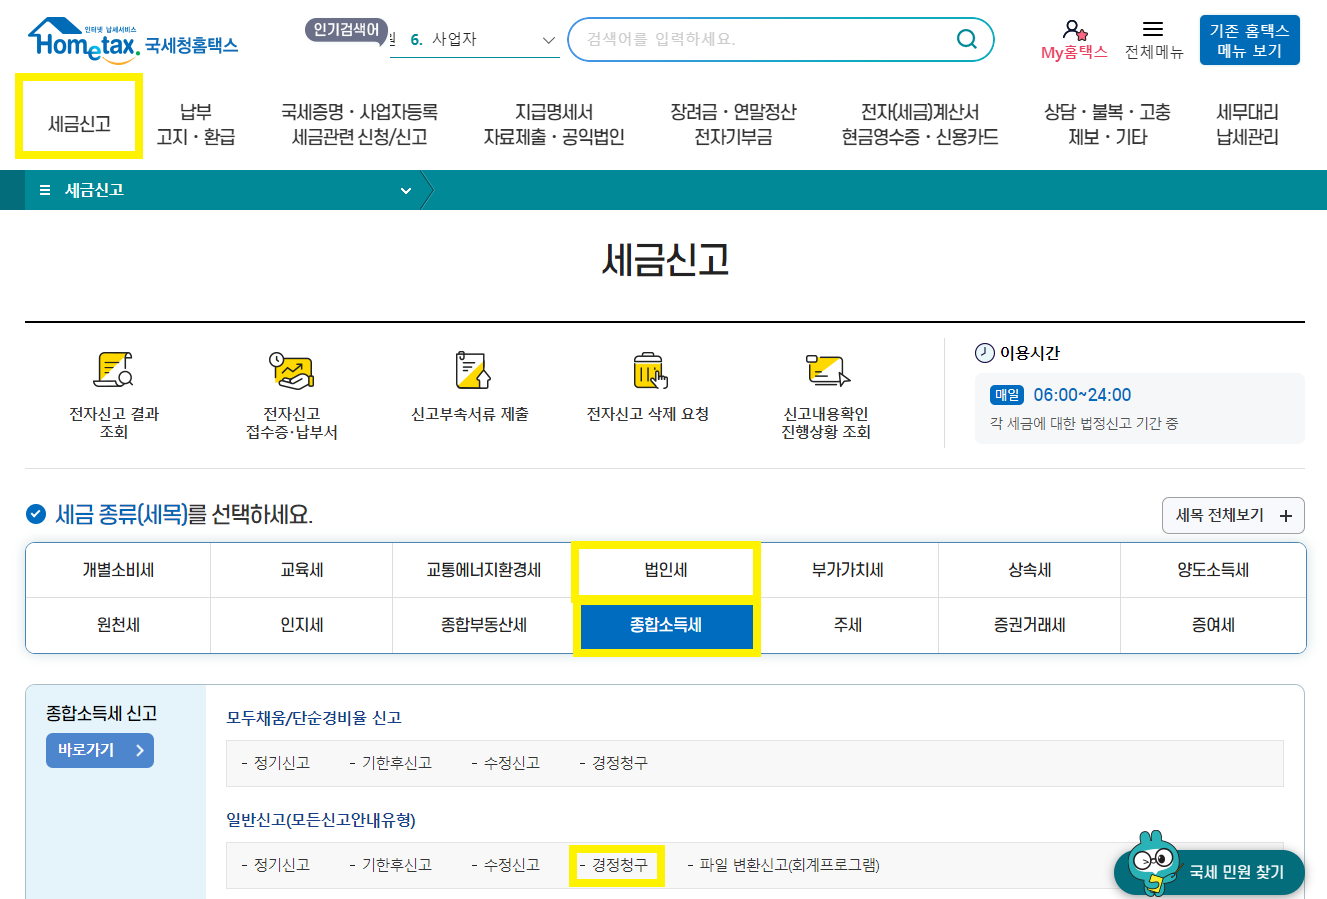The height and width of the screenshot is (899, 1327).
Task: Click the 전자신고 접수증·납부서 icon
Action: pyautogui.click(x=292, y=370)
